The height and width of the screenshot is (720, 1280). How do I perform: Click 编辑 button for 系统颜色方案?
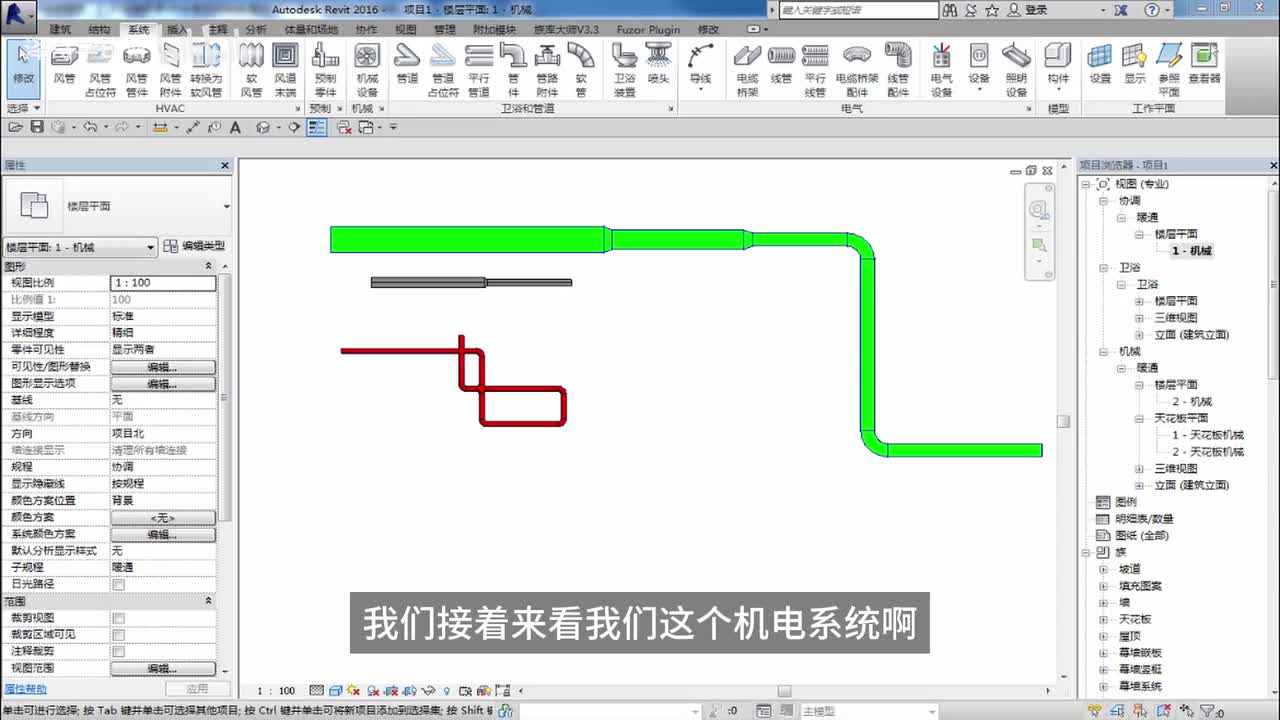(163, 535)
